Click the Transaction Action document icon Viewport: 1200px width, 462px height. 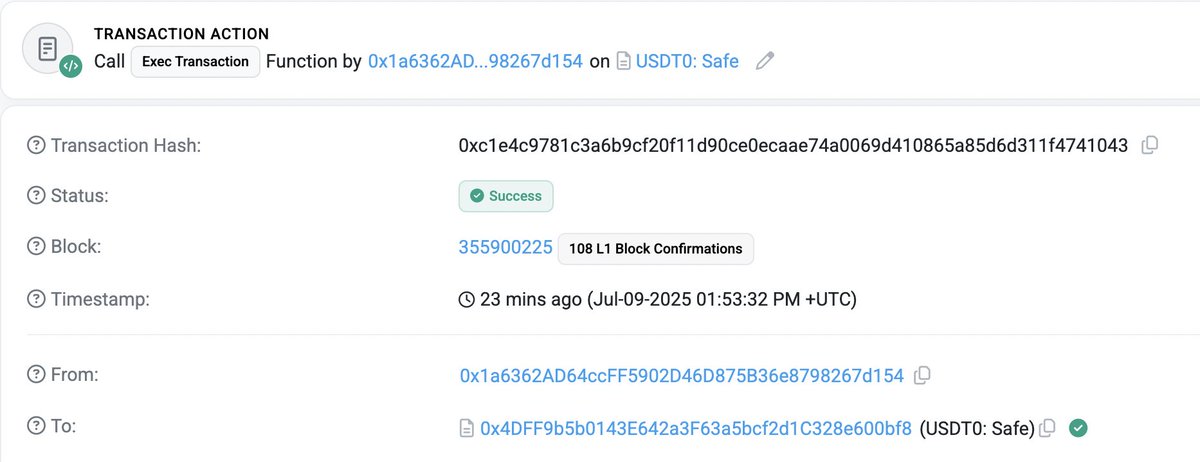click(x=46, y=49)
